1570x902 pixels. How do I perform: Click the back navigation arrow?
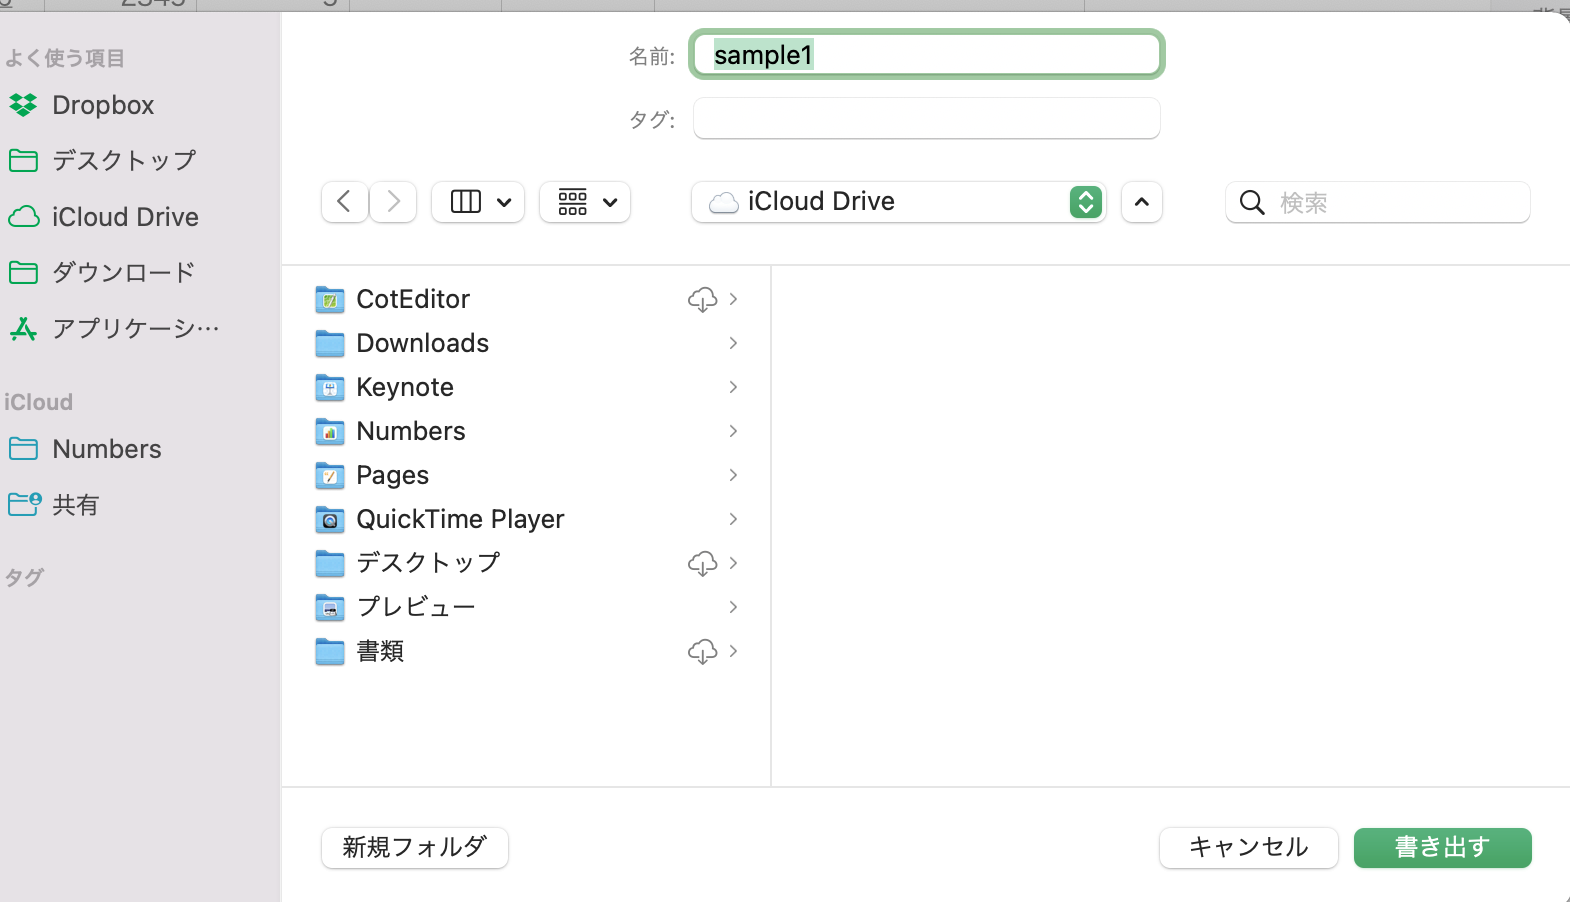pyautogui.click(x=344, y=202)
